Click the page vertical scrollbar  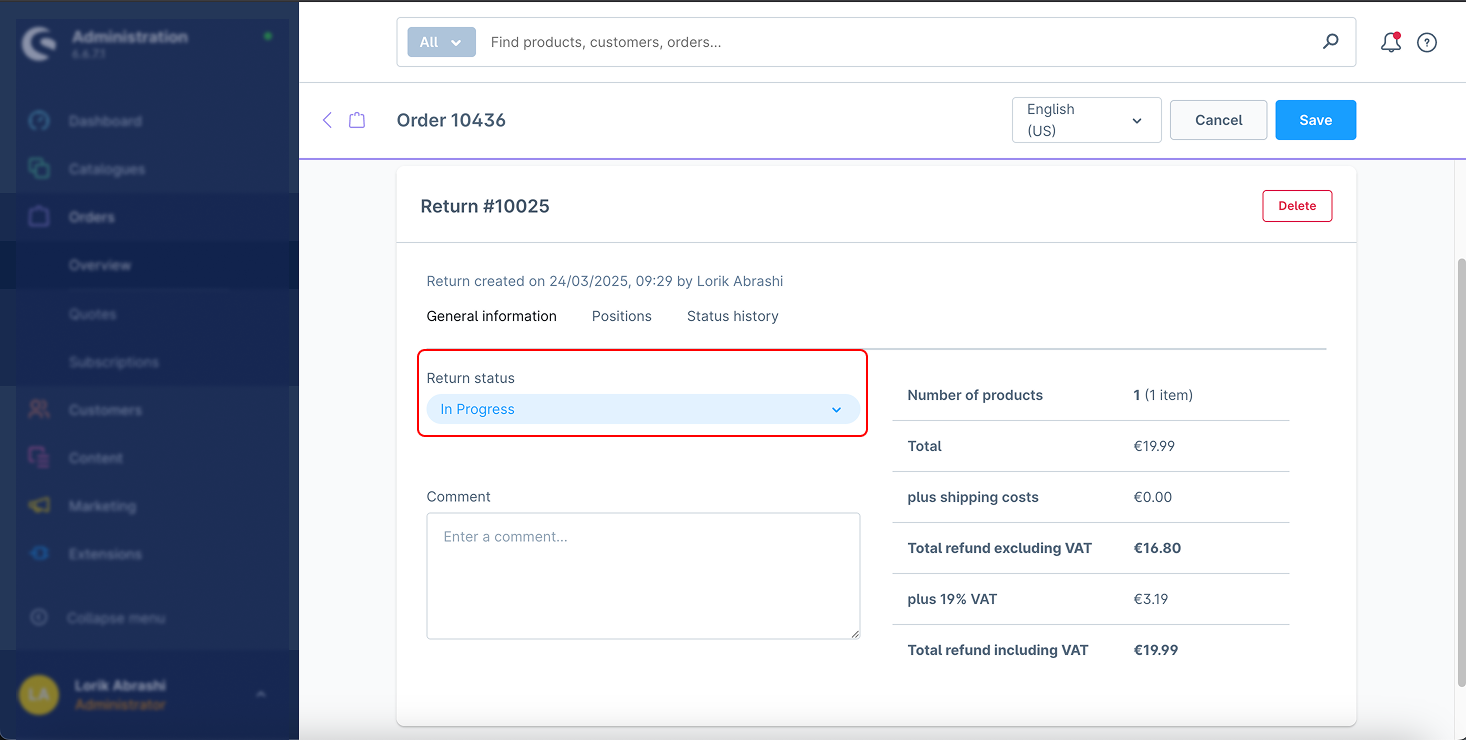1459,470
